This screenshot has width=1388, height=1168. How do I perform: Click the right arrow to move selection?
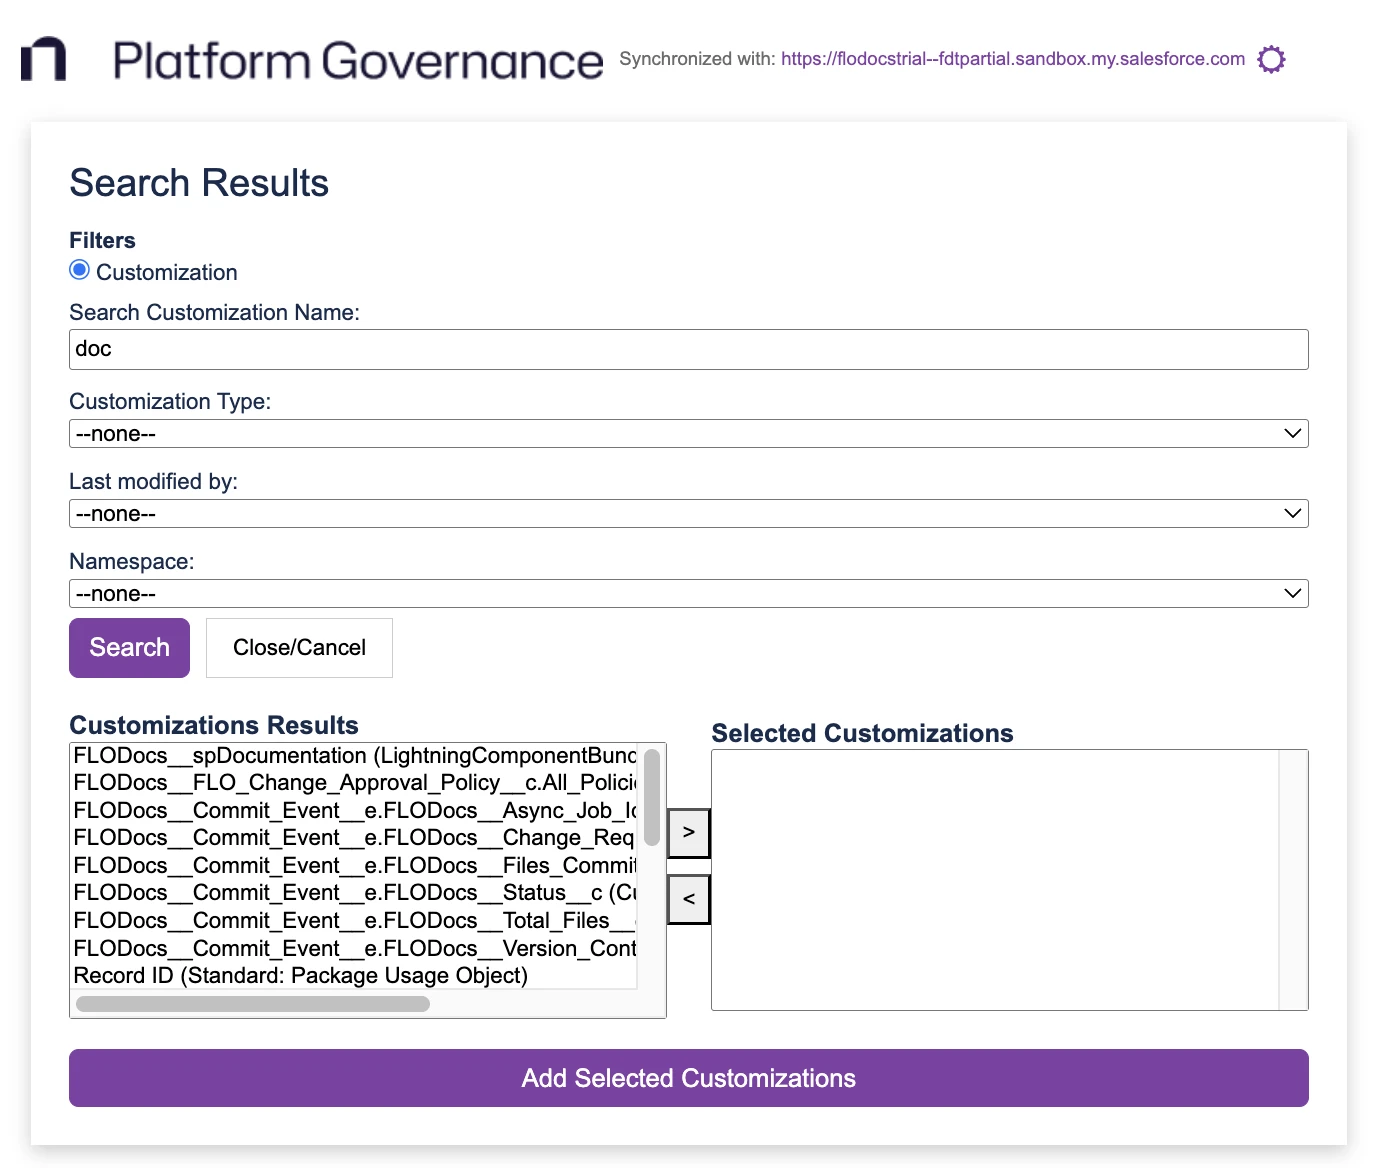pyautogui.click(x=688, y=833)
